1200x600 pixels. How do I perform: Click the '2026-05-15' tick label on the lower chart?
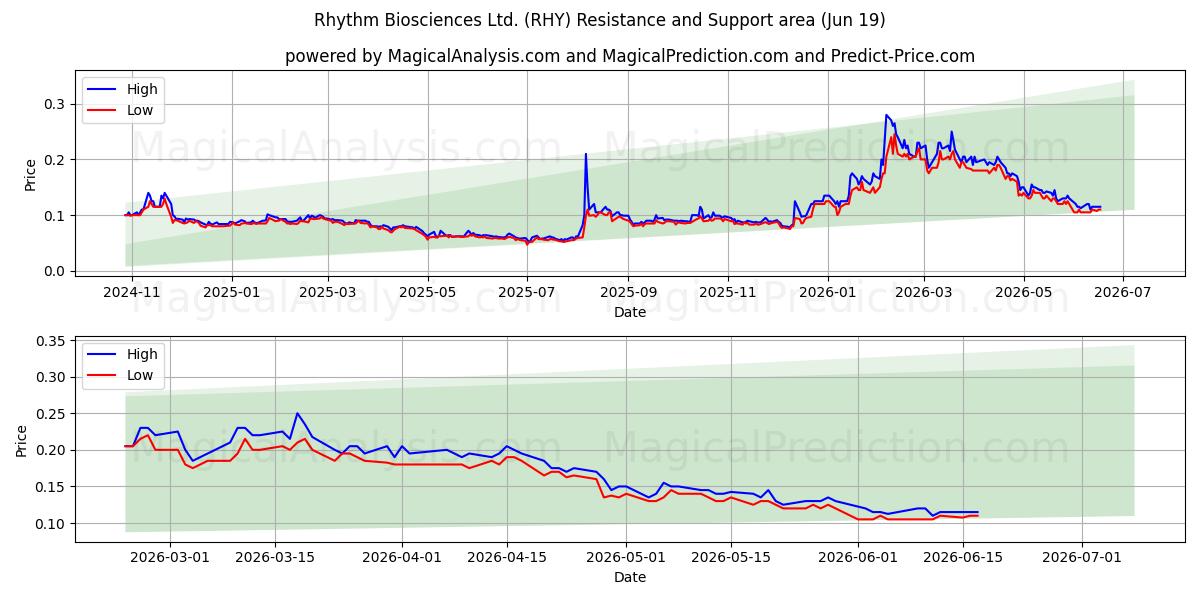click(733, 558)
